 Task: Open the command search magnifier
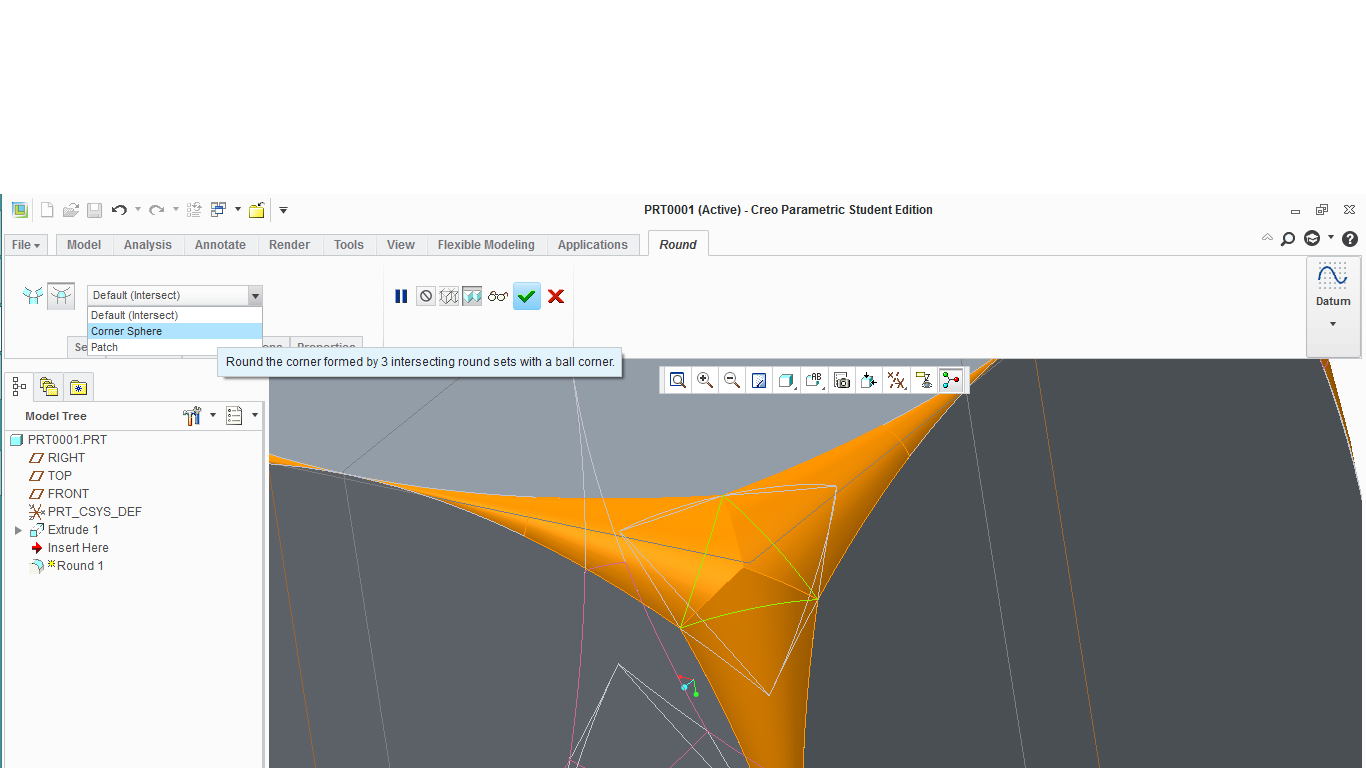pyautogui.click(x=1288, y=239)
